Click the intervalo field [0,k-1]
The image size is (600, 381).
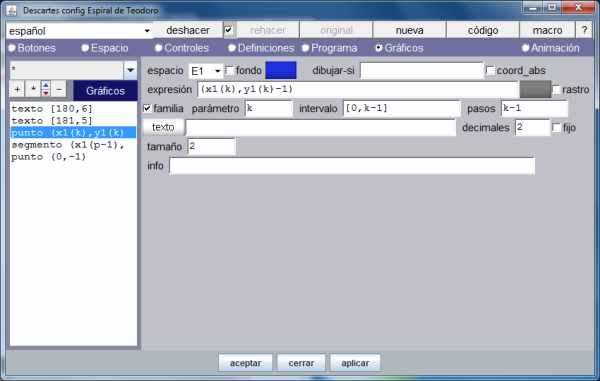pos(401,108)
